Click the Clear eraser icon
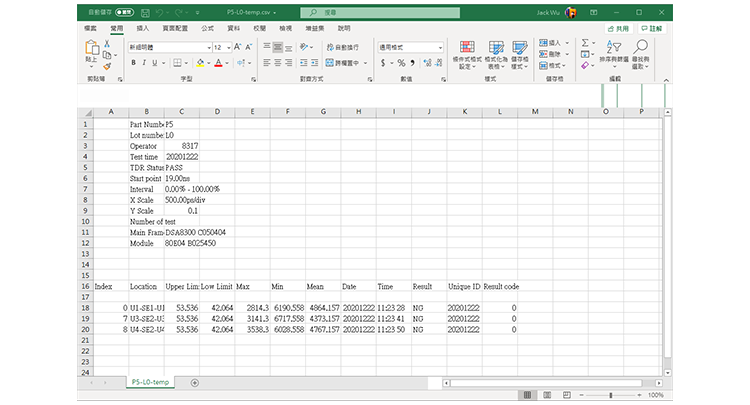This screenshot has width=750, height=405. (x=585, y=66)
